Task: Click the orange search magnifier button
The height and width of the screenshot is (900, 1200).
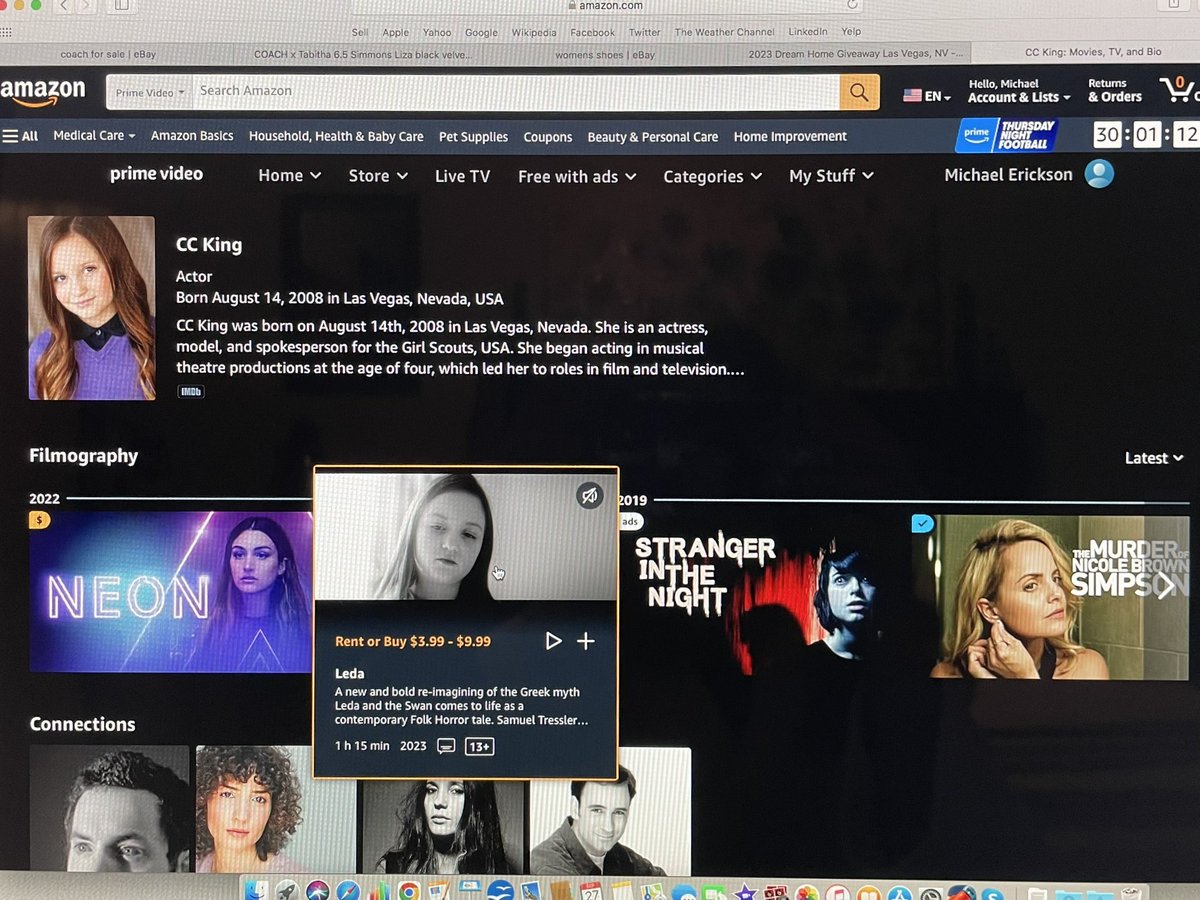Action: (x=859, y=92)
